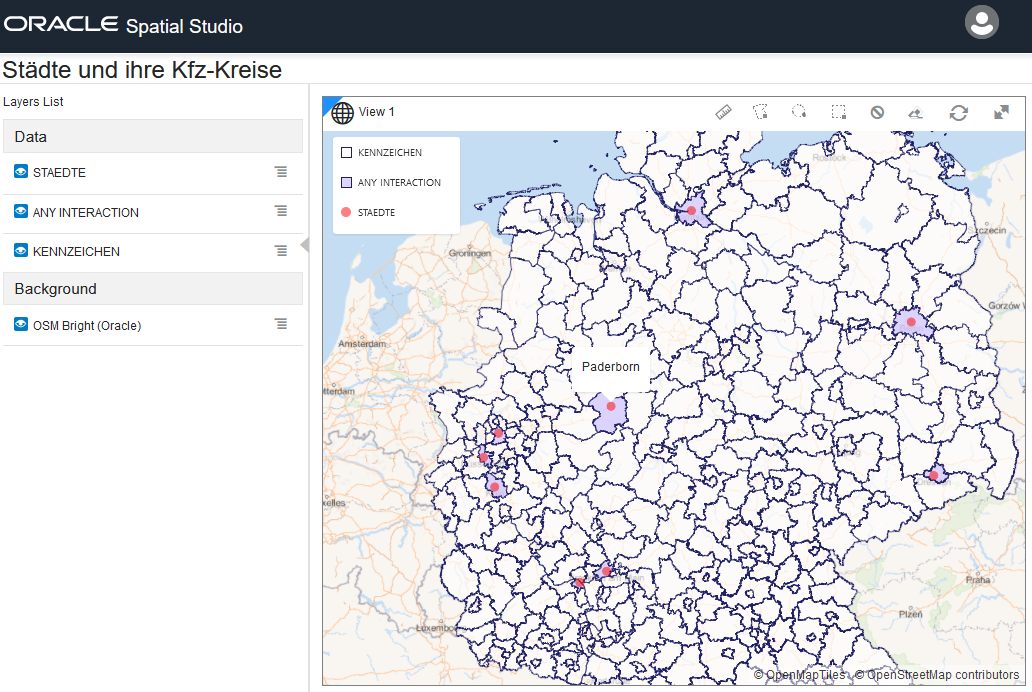Toggle visibility of ANY INTERACTION layer
This screenshot has width=1032, height=692.
[x=21, y=211]
